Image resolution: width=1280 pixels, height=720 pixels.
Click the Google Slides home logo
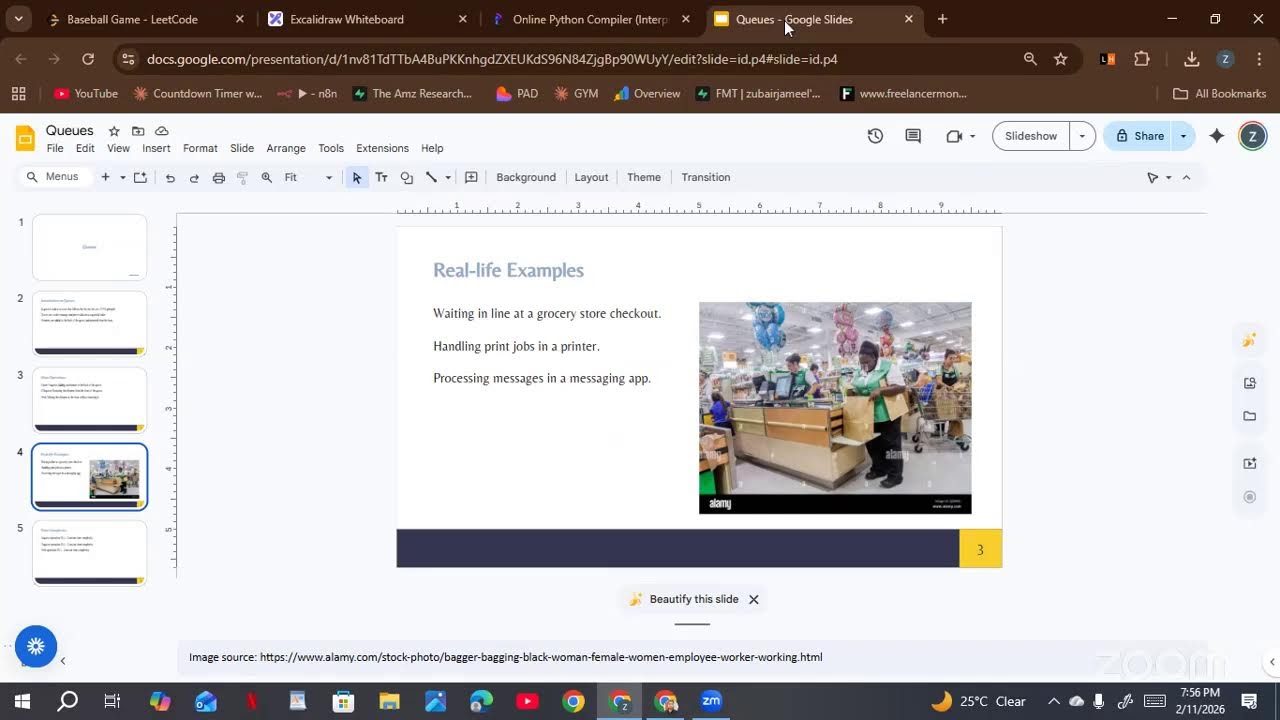tap(26, 138)
